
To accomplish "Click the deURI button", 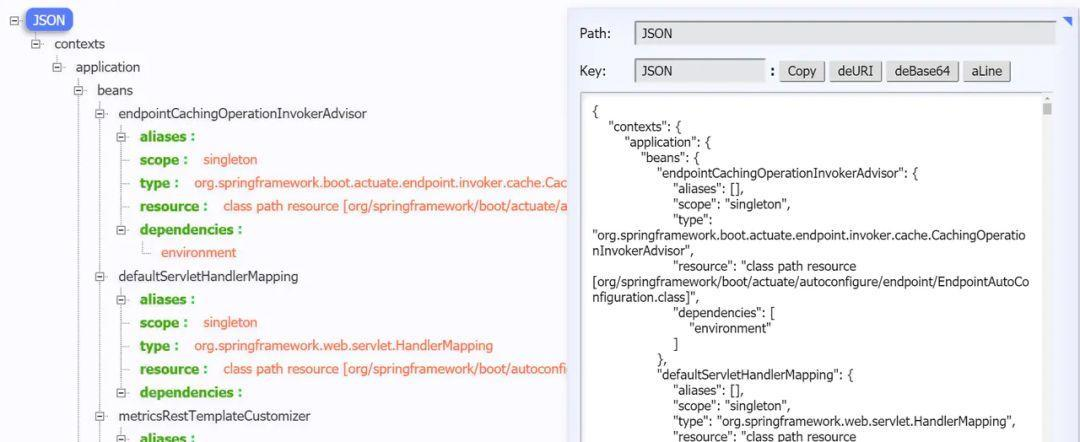I will [x=856, y=71].
